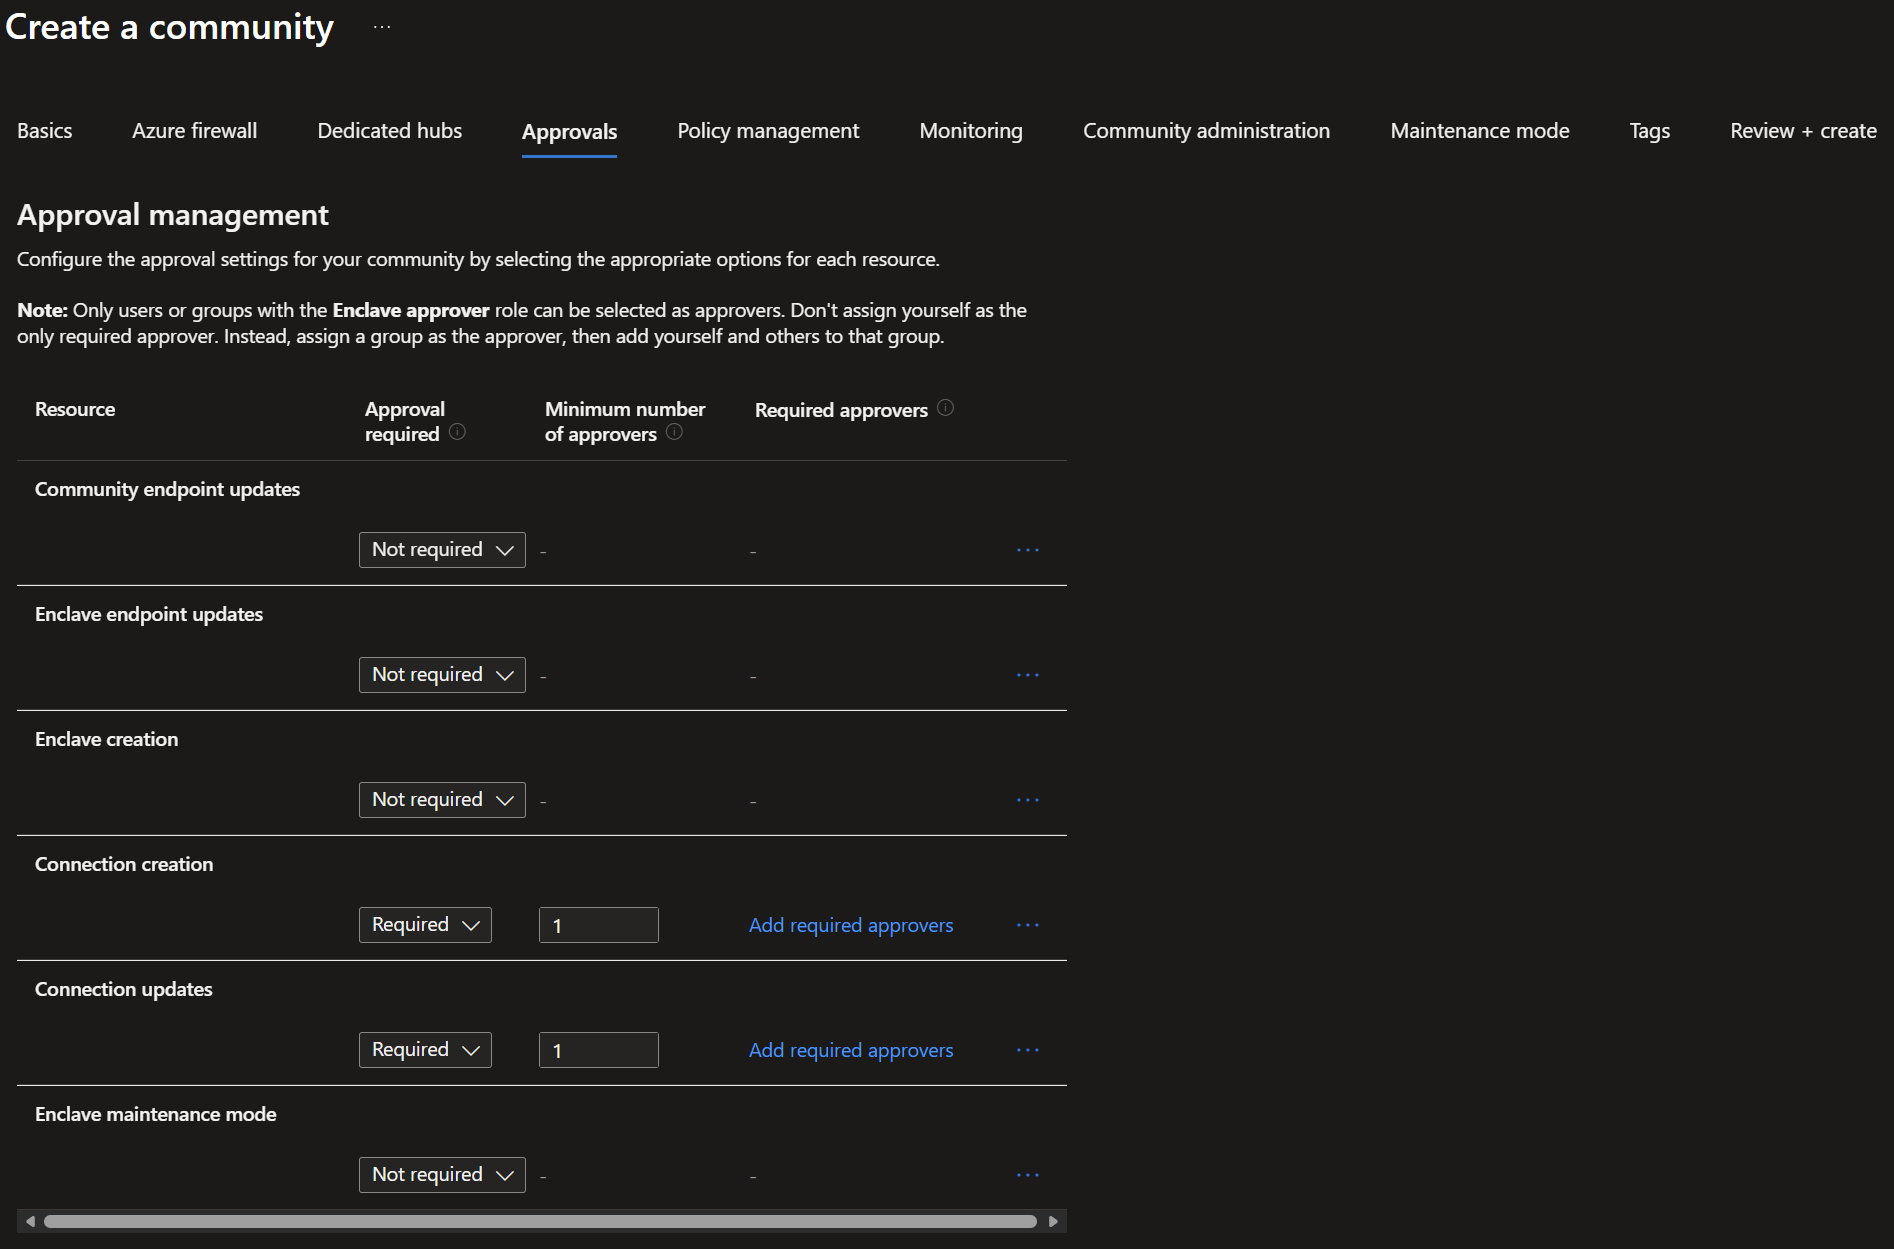Click the left arrow of the horizontal scrollbar
1894x1249 pixels.
(30, 1221)
